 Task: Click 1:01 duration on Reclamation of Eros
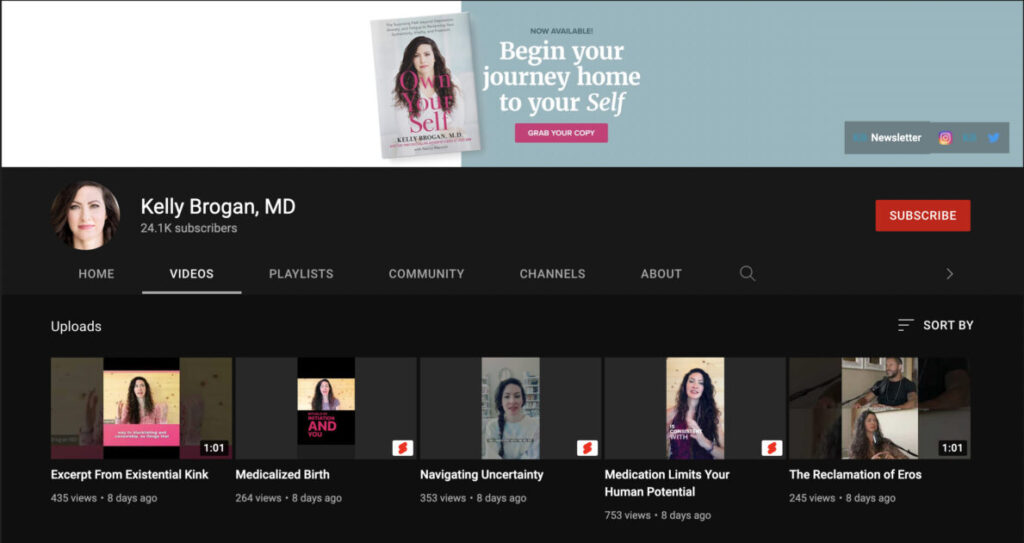952,448
